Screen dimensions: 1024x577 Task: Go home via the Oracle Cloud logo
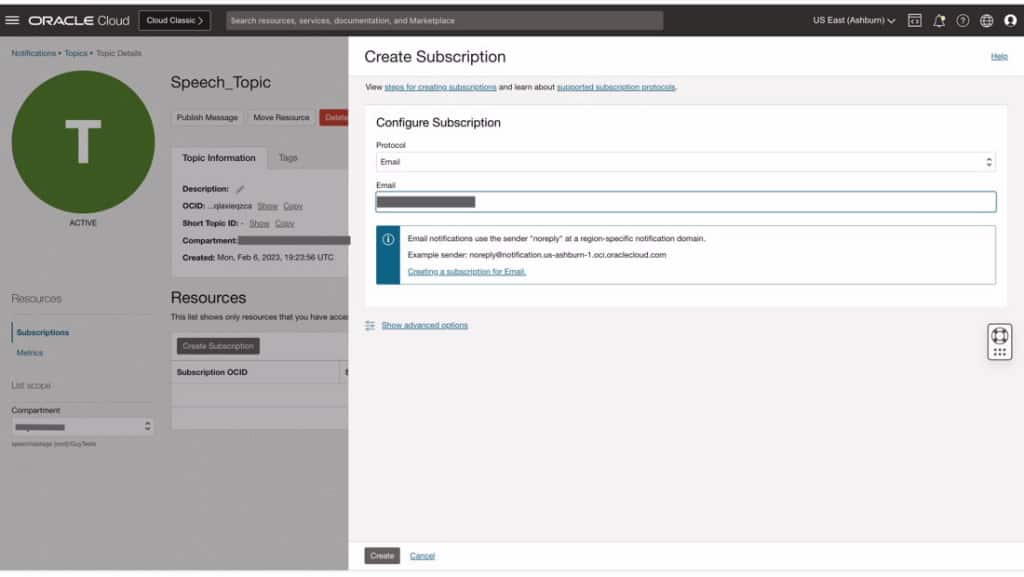pyautogui.click(x=78, y=19)
